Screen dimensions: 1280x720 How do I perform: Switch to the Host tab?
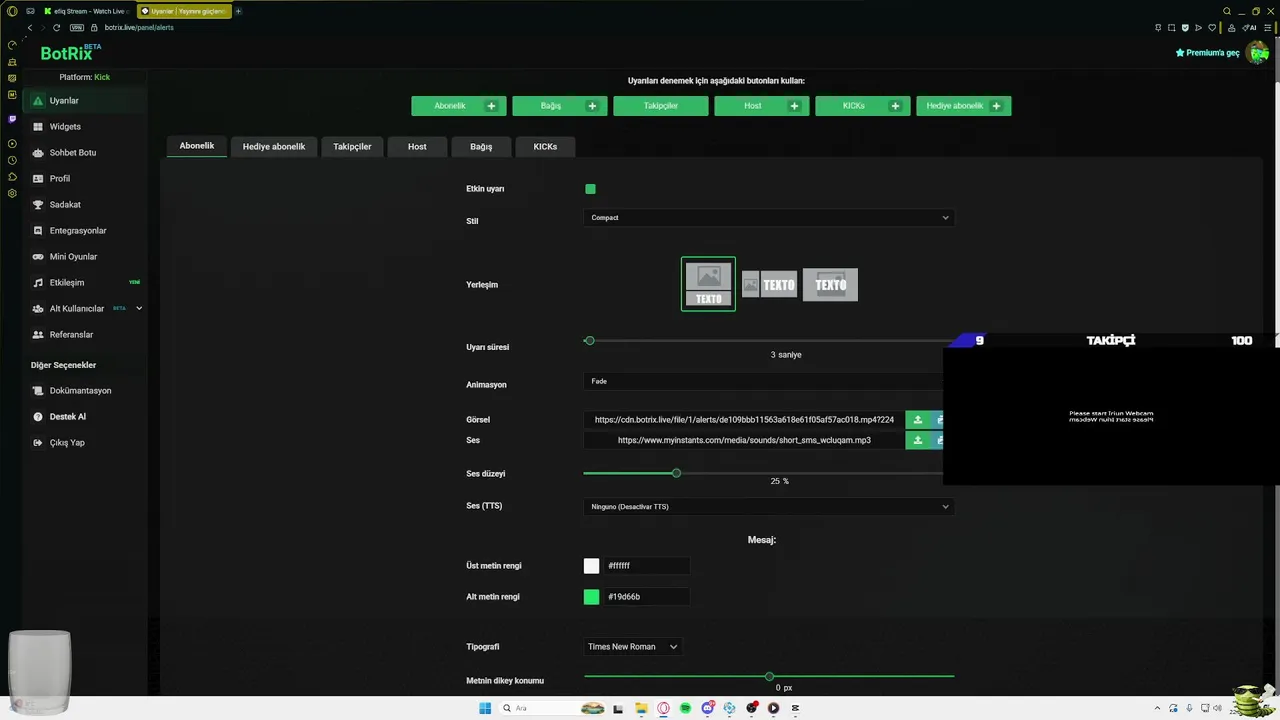tap(417, 147)
